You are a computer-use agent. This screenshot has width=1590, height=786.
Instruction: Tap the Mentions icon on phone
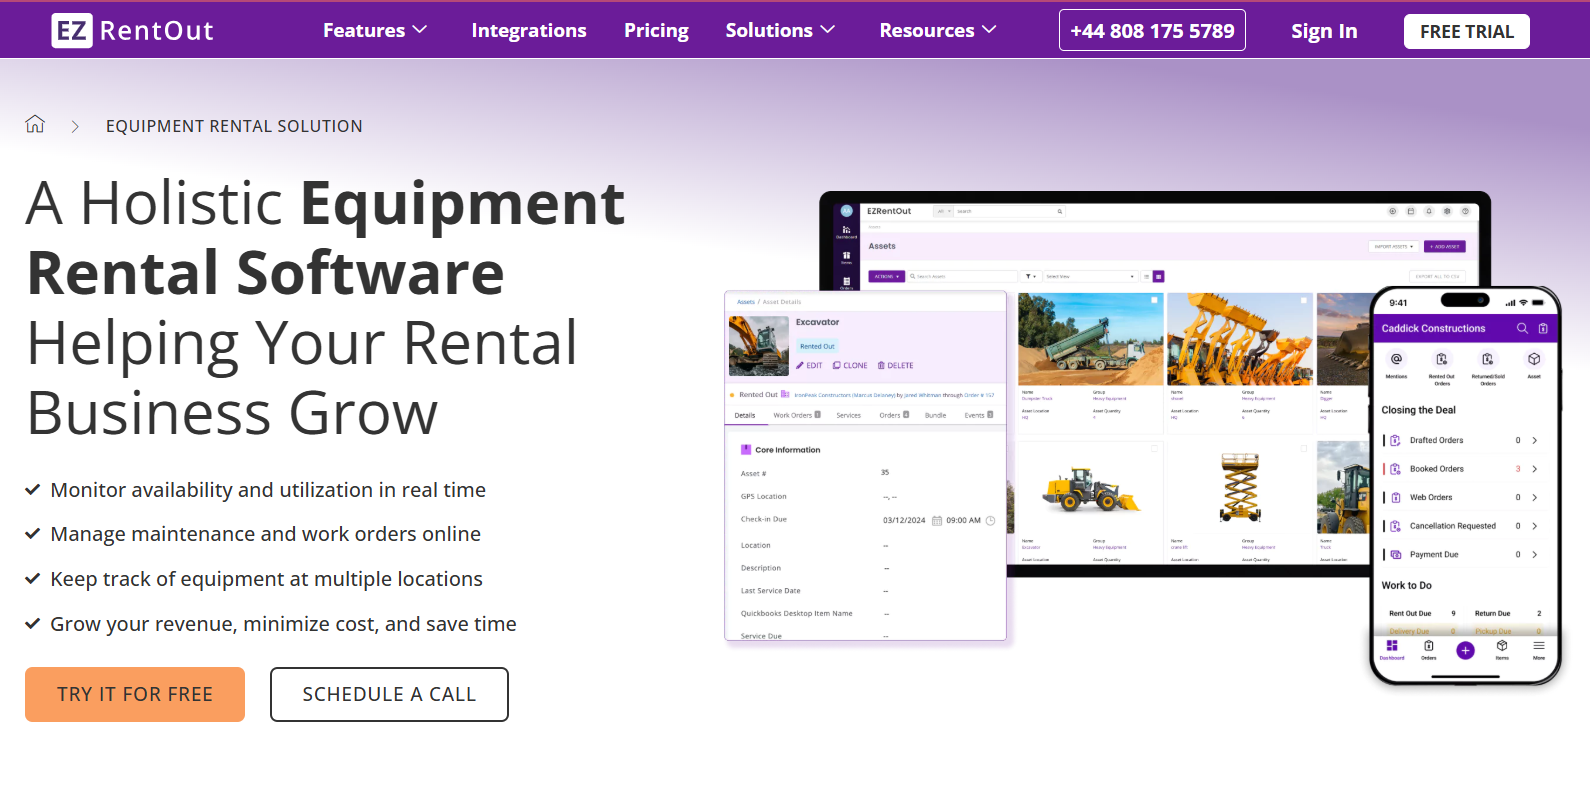click(1396, 359)
